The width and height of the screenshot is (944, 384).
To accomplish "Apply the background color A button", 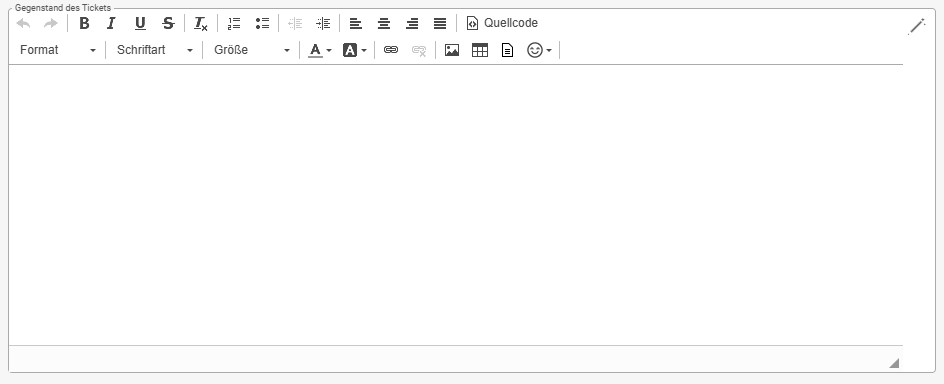I will click(x=350, y=50).
